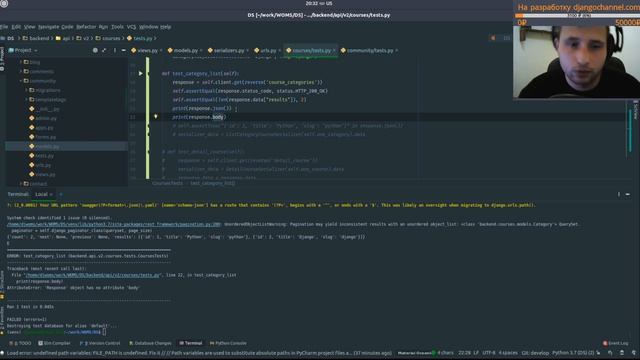Open the Code menu

tap(67, 27)
